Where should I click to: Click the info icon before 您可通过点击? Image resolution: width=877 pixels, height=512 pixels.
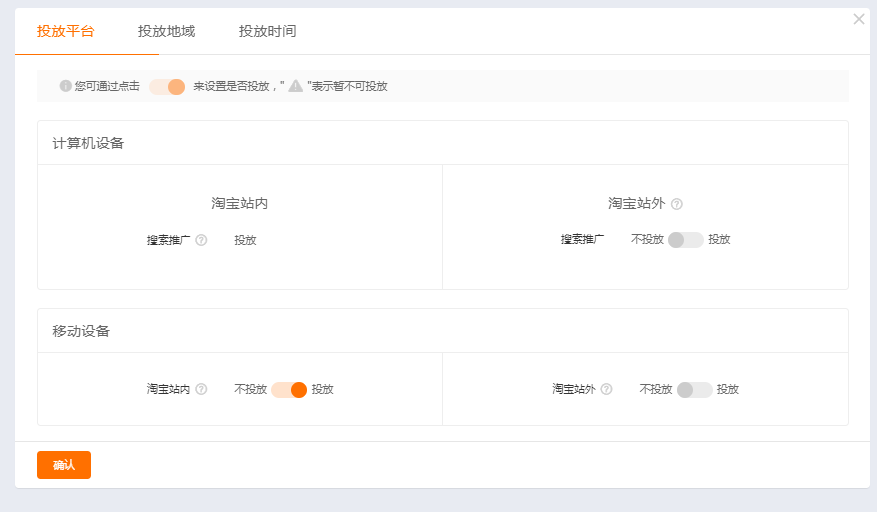65,86
